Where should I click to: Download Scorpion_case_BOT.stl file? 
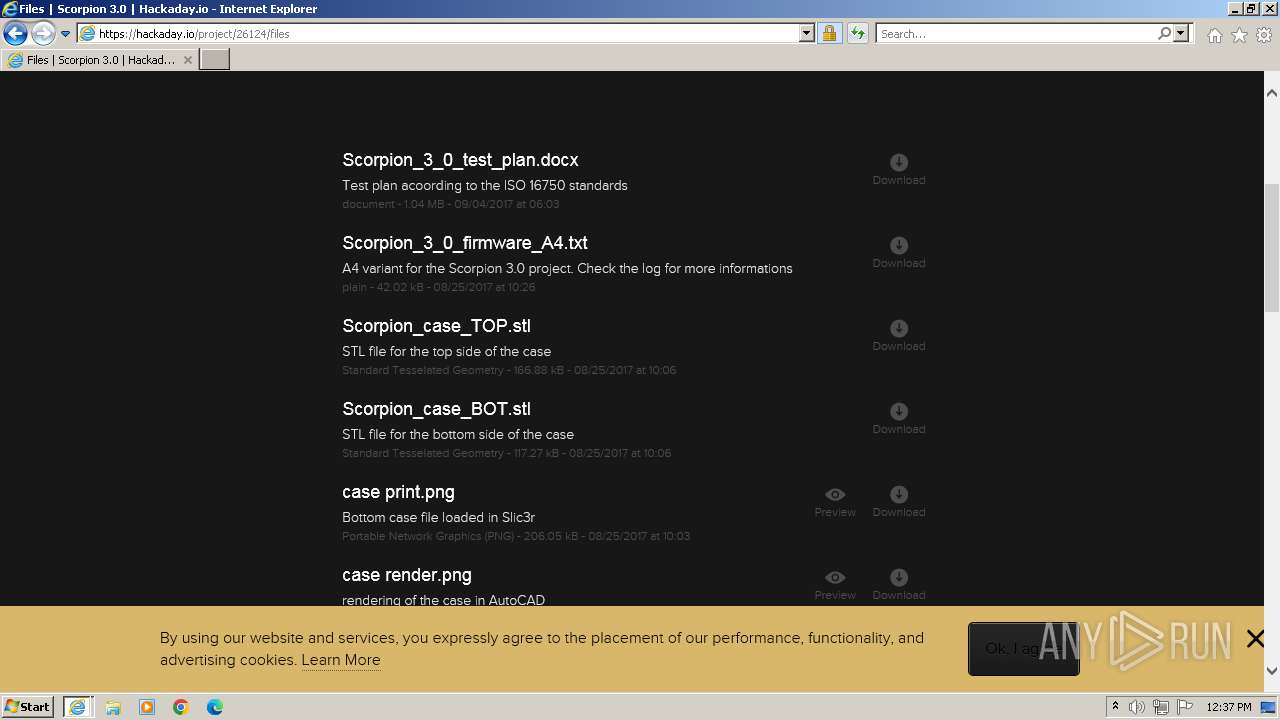coord(899,419)
